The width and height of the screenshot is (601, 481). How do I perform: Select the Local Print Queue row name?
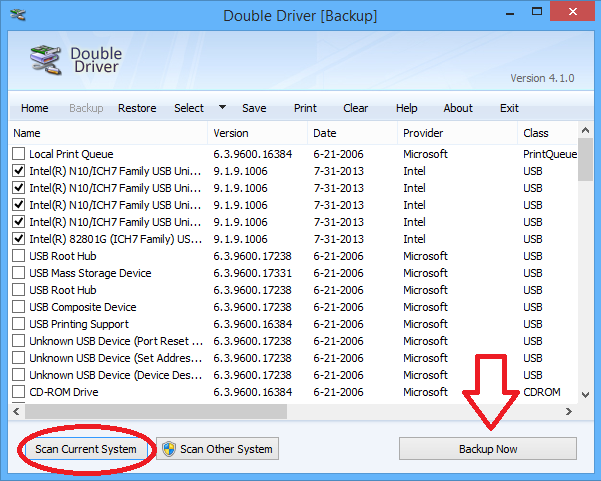(x=71, y=154)
